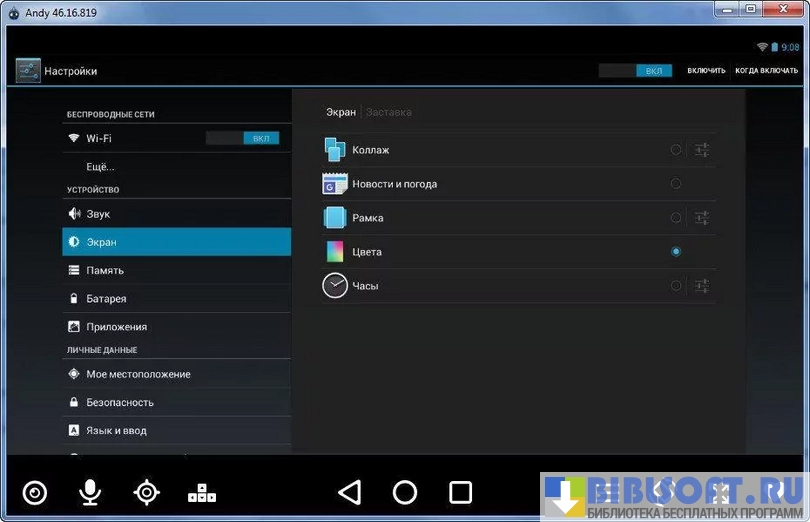Screen dimensions: 810x522
Task: Click the keyboard mapping icon in bottom bar
Action: tap(202, 492)
